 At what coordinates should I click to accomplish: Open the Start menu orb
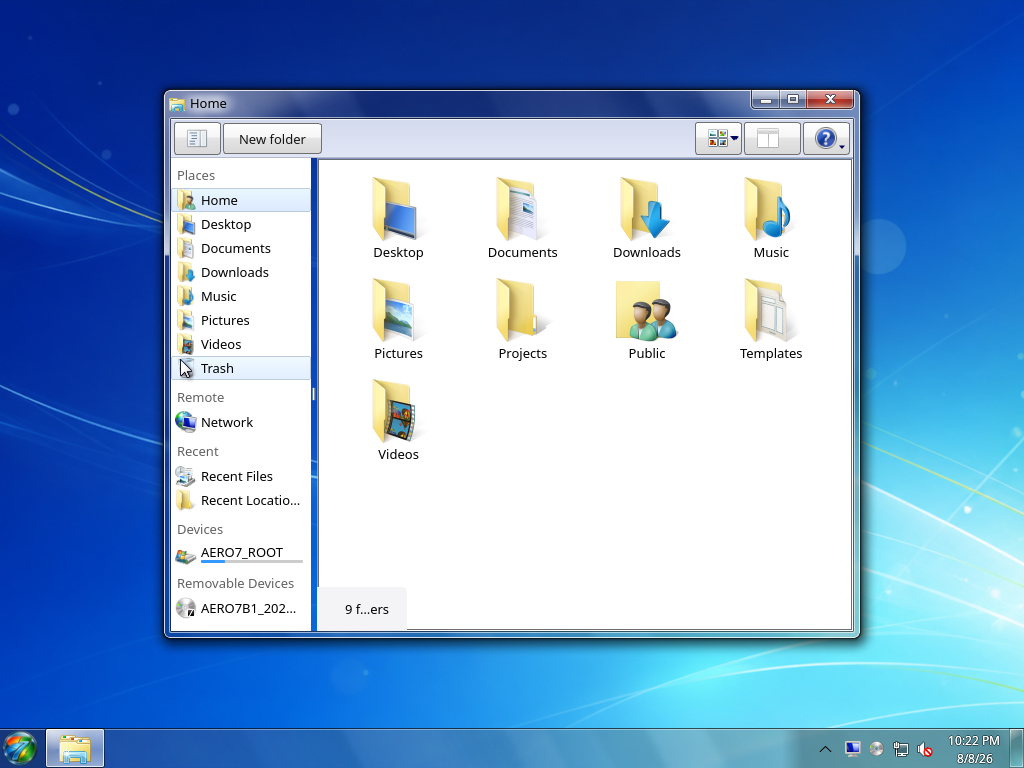[20, 748]
